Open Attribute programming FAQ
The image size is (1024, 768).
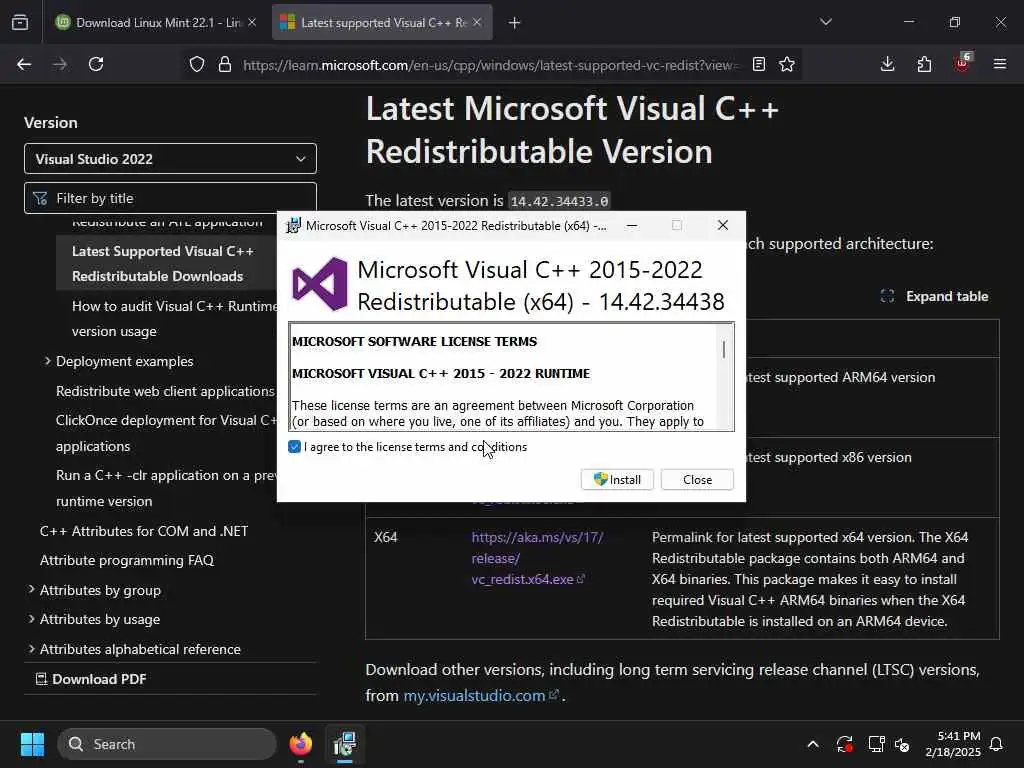pyautogui.click(x=127, y=560)
